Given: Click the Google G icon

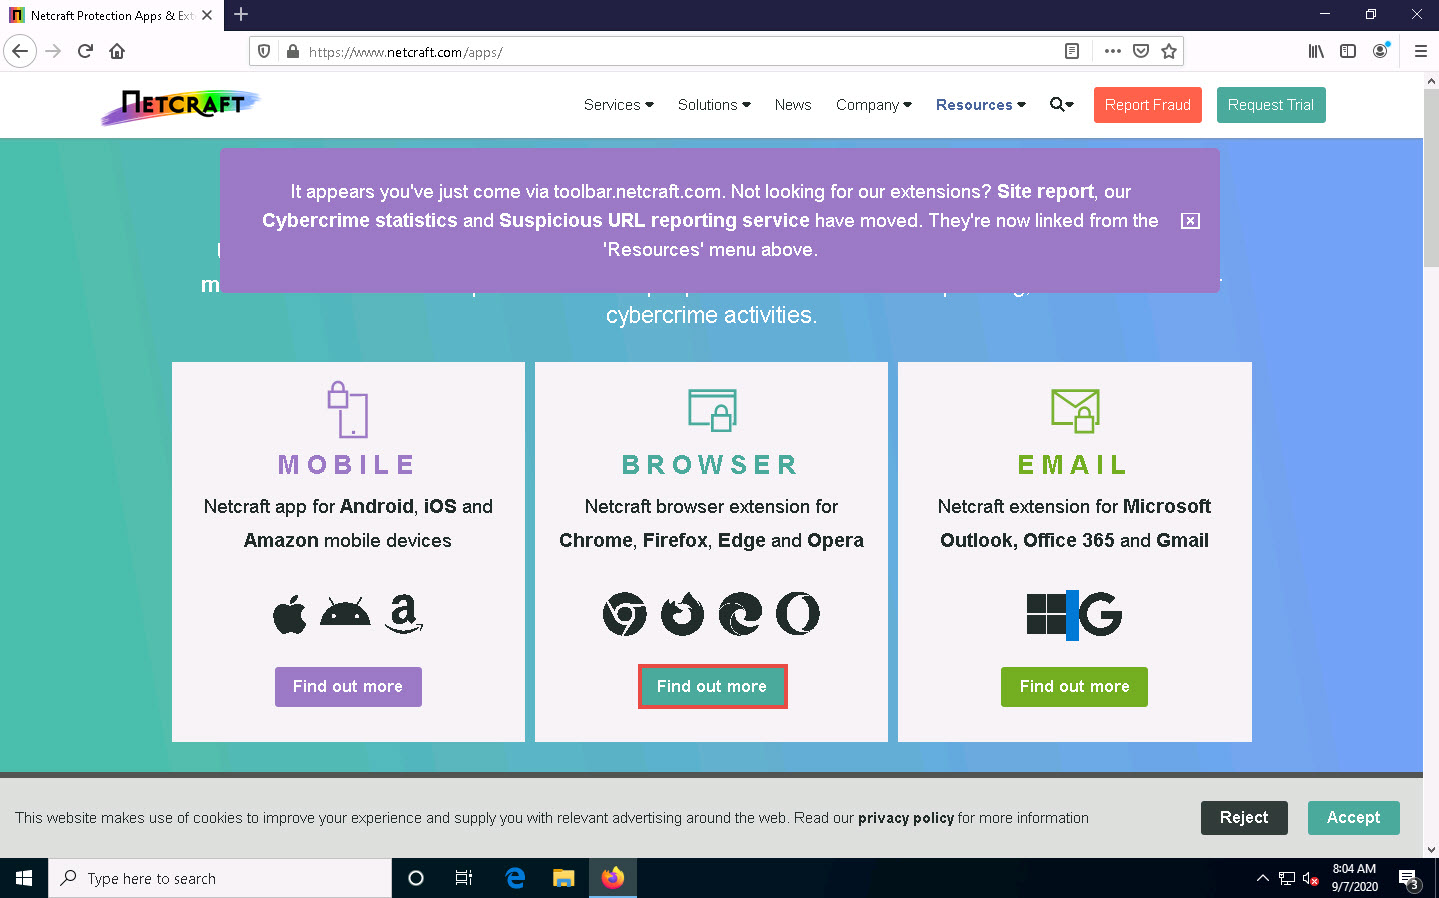Looking at the screenshot, I should point(1101,614).
